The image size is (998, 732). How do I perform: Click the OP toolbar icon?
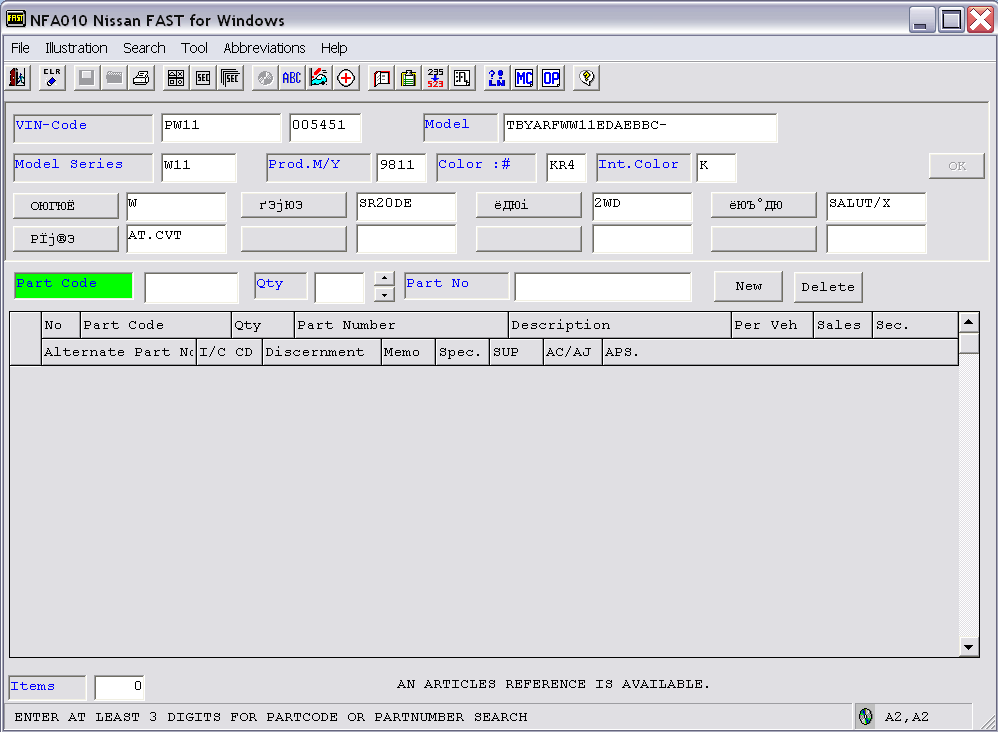click(x=551, y=78)
